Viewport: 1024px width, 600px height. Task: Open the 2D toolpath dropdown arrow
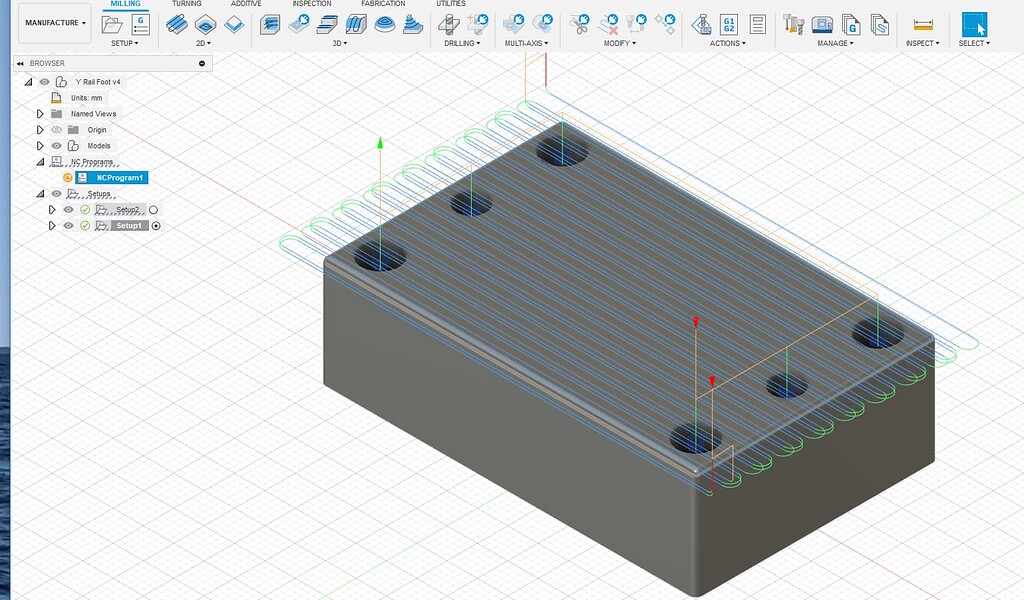pos(208,43)
